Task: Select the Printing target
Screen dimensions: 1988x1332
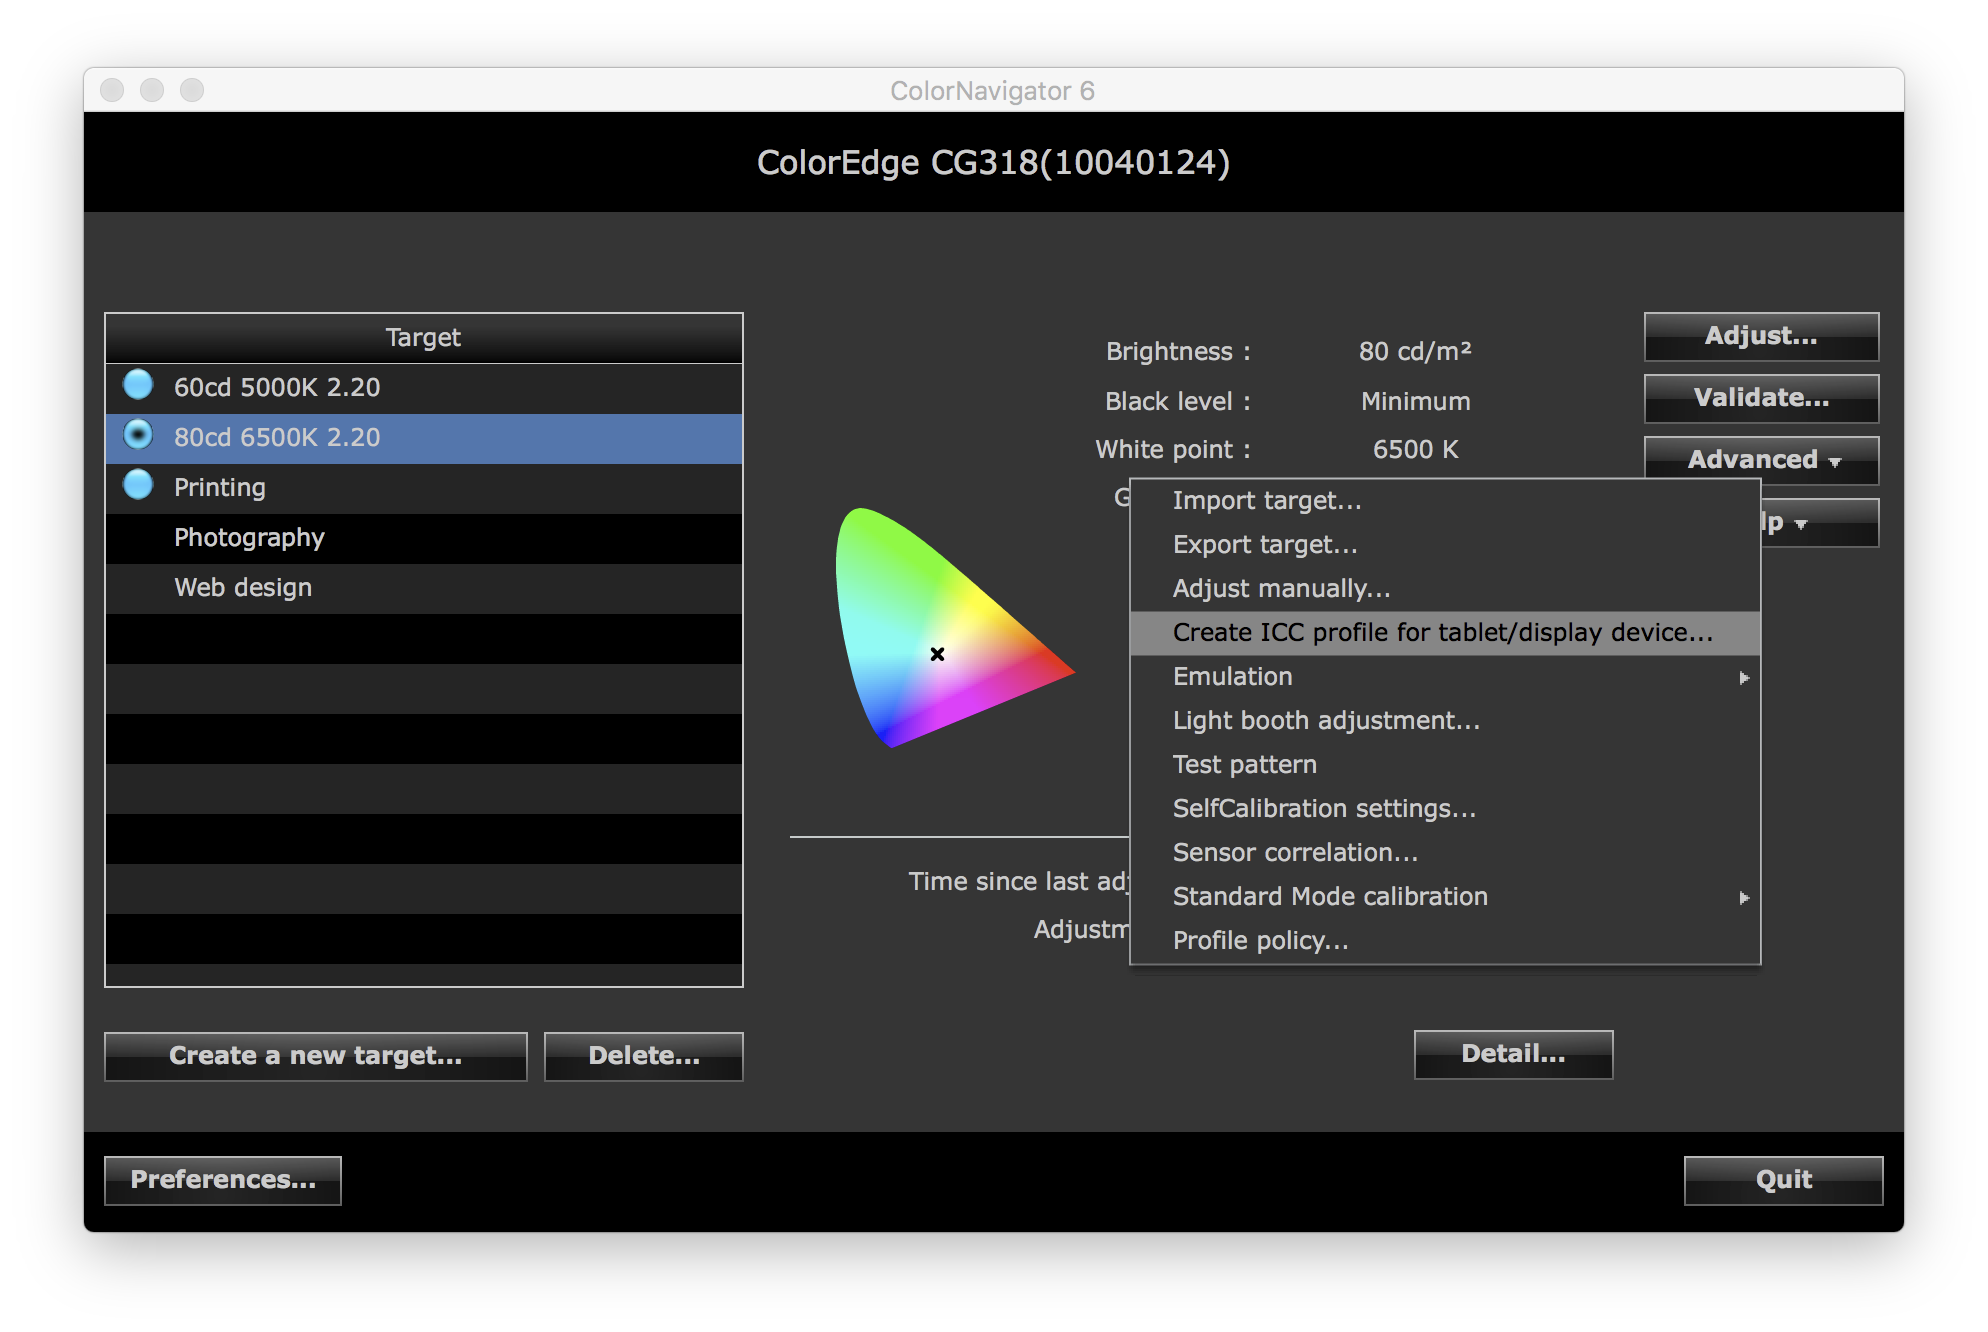Action: tap(424, 488)
